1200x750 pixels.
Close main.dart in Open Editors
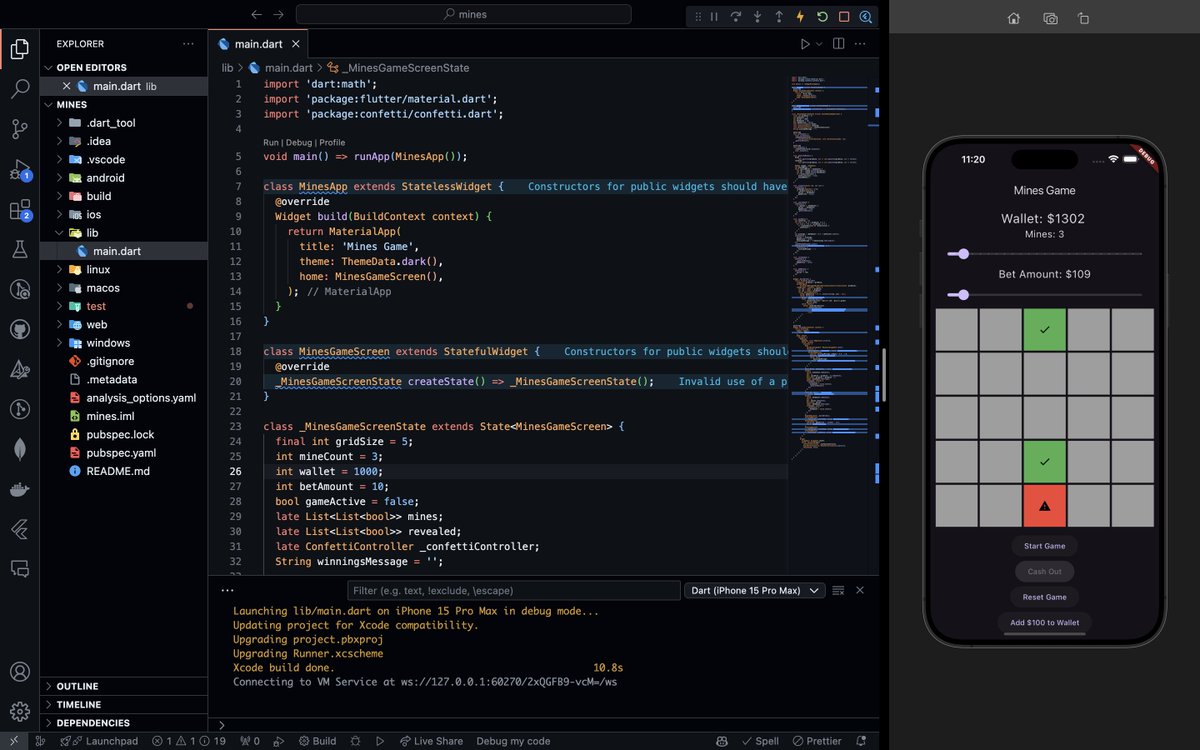click(66, 86)
